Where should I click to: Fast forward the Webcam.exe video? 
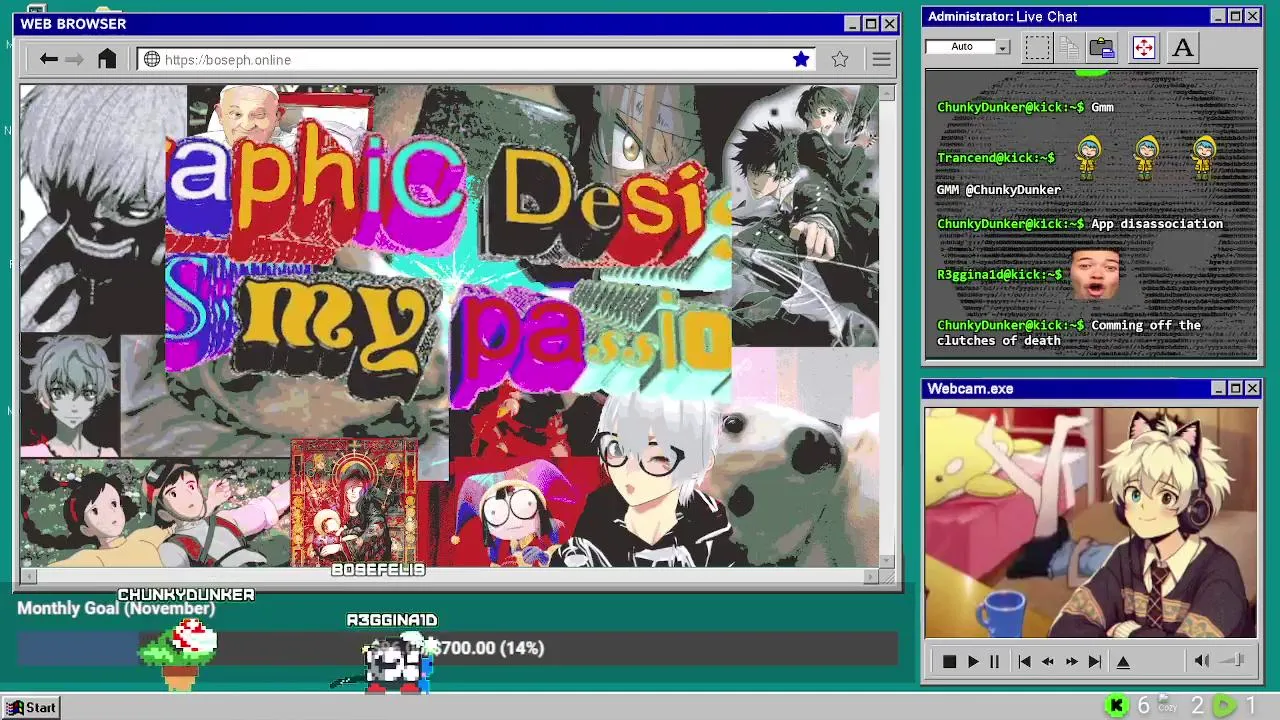pos(1071,661)
